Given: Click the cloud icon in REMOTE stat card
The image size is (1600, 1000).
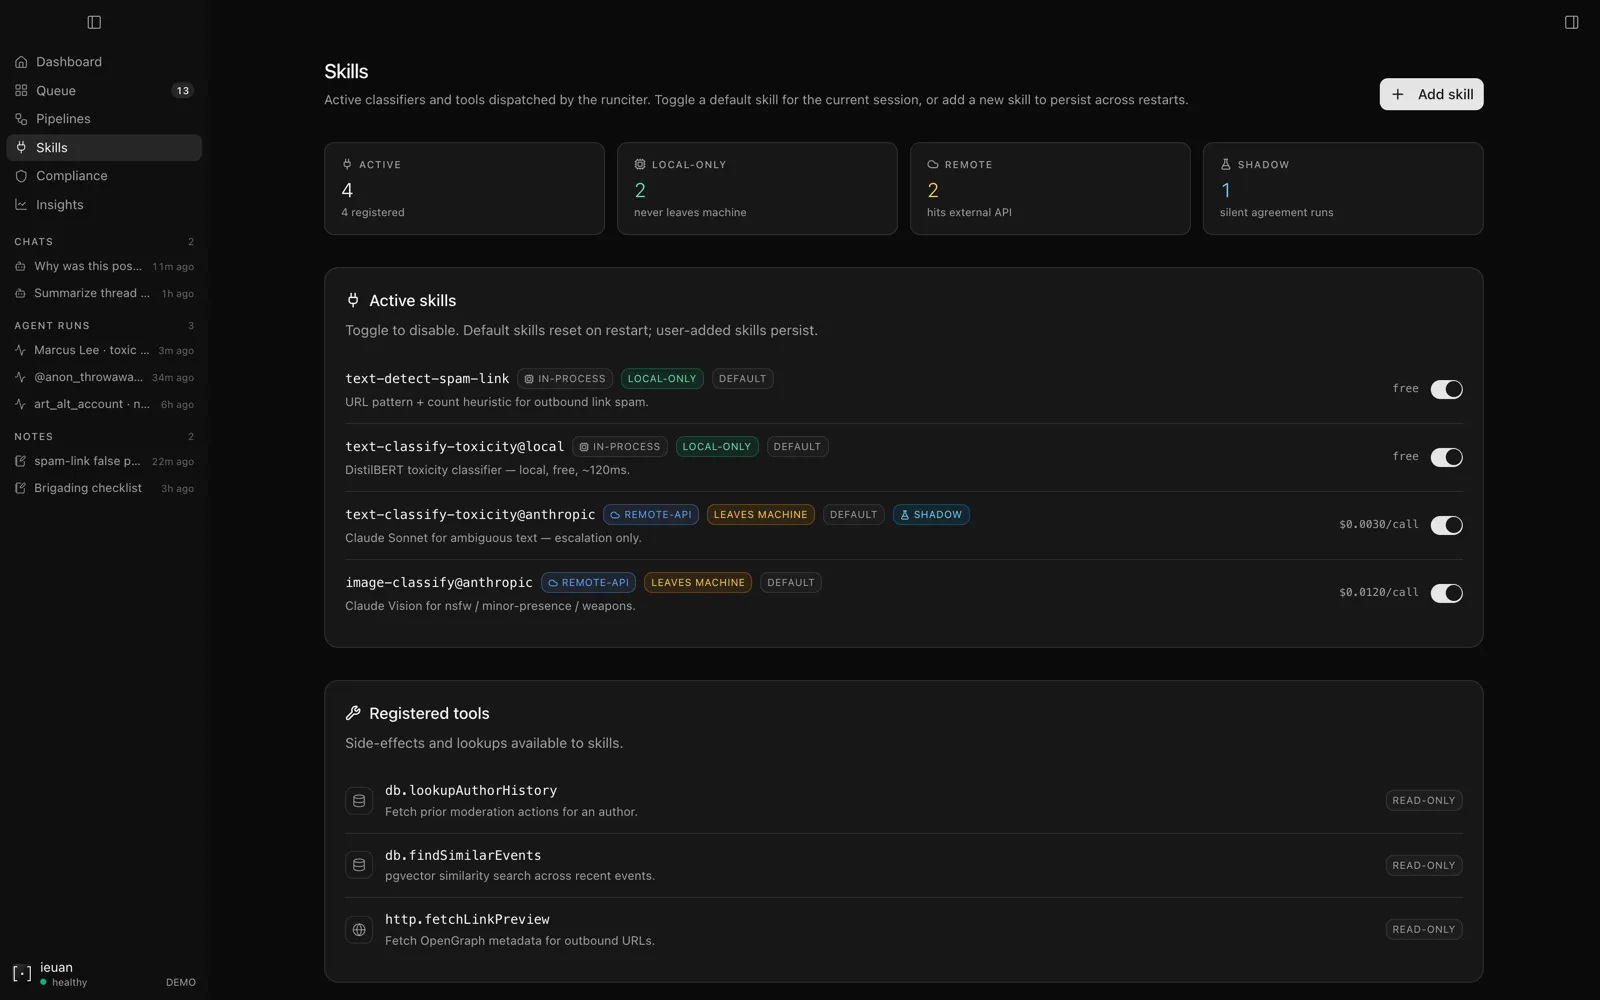Looking at the screenshot, I should (x=933, y=164).
